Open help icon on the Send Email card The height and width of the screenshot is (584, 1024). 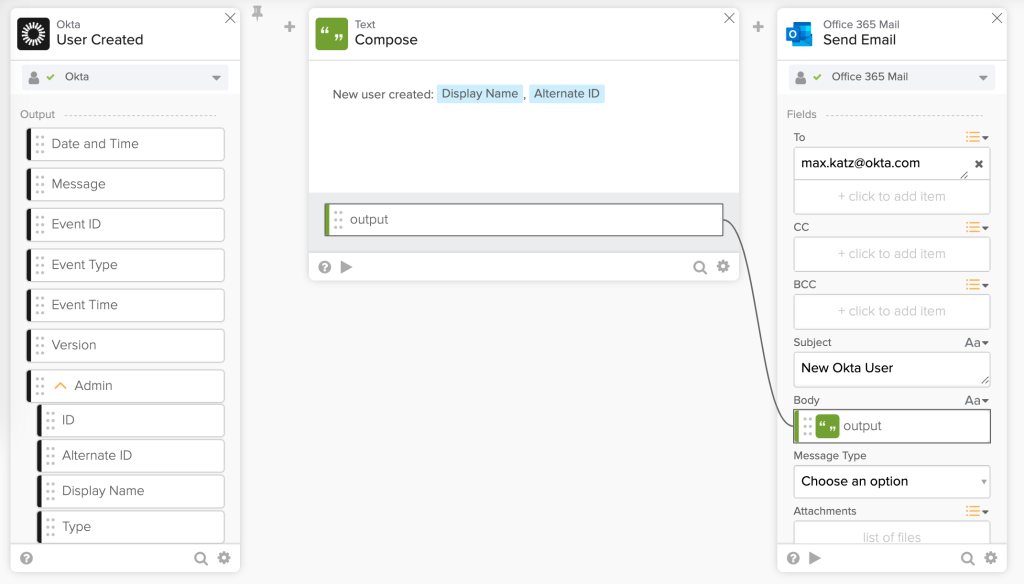793,559
